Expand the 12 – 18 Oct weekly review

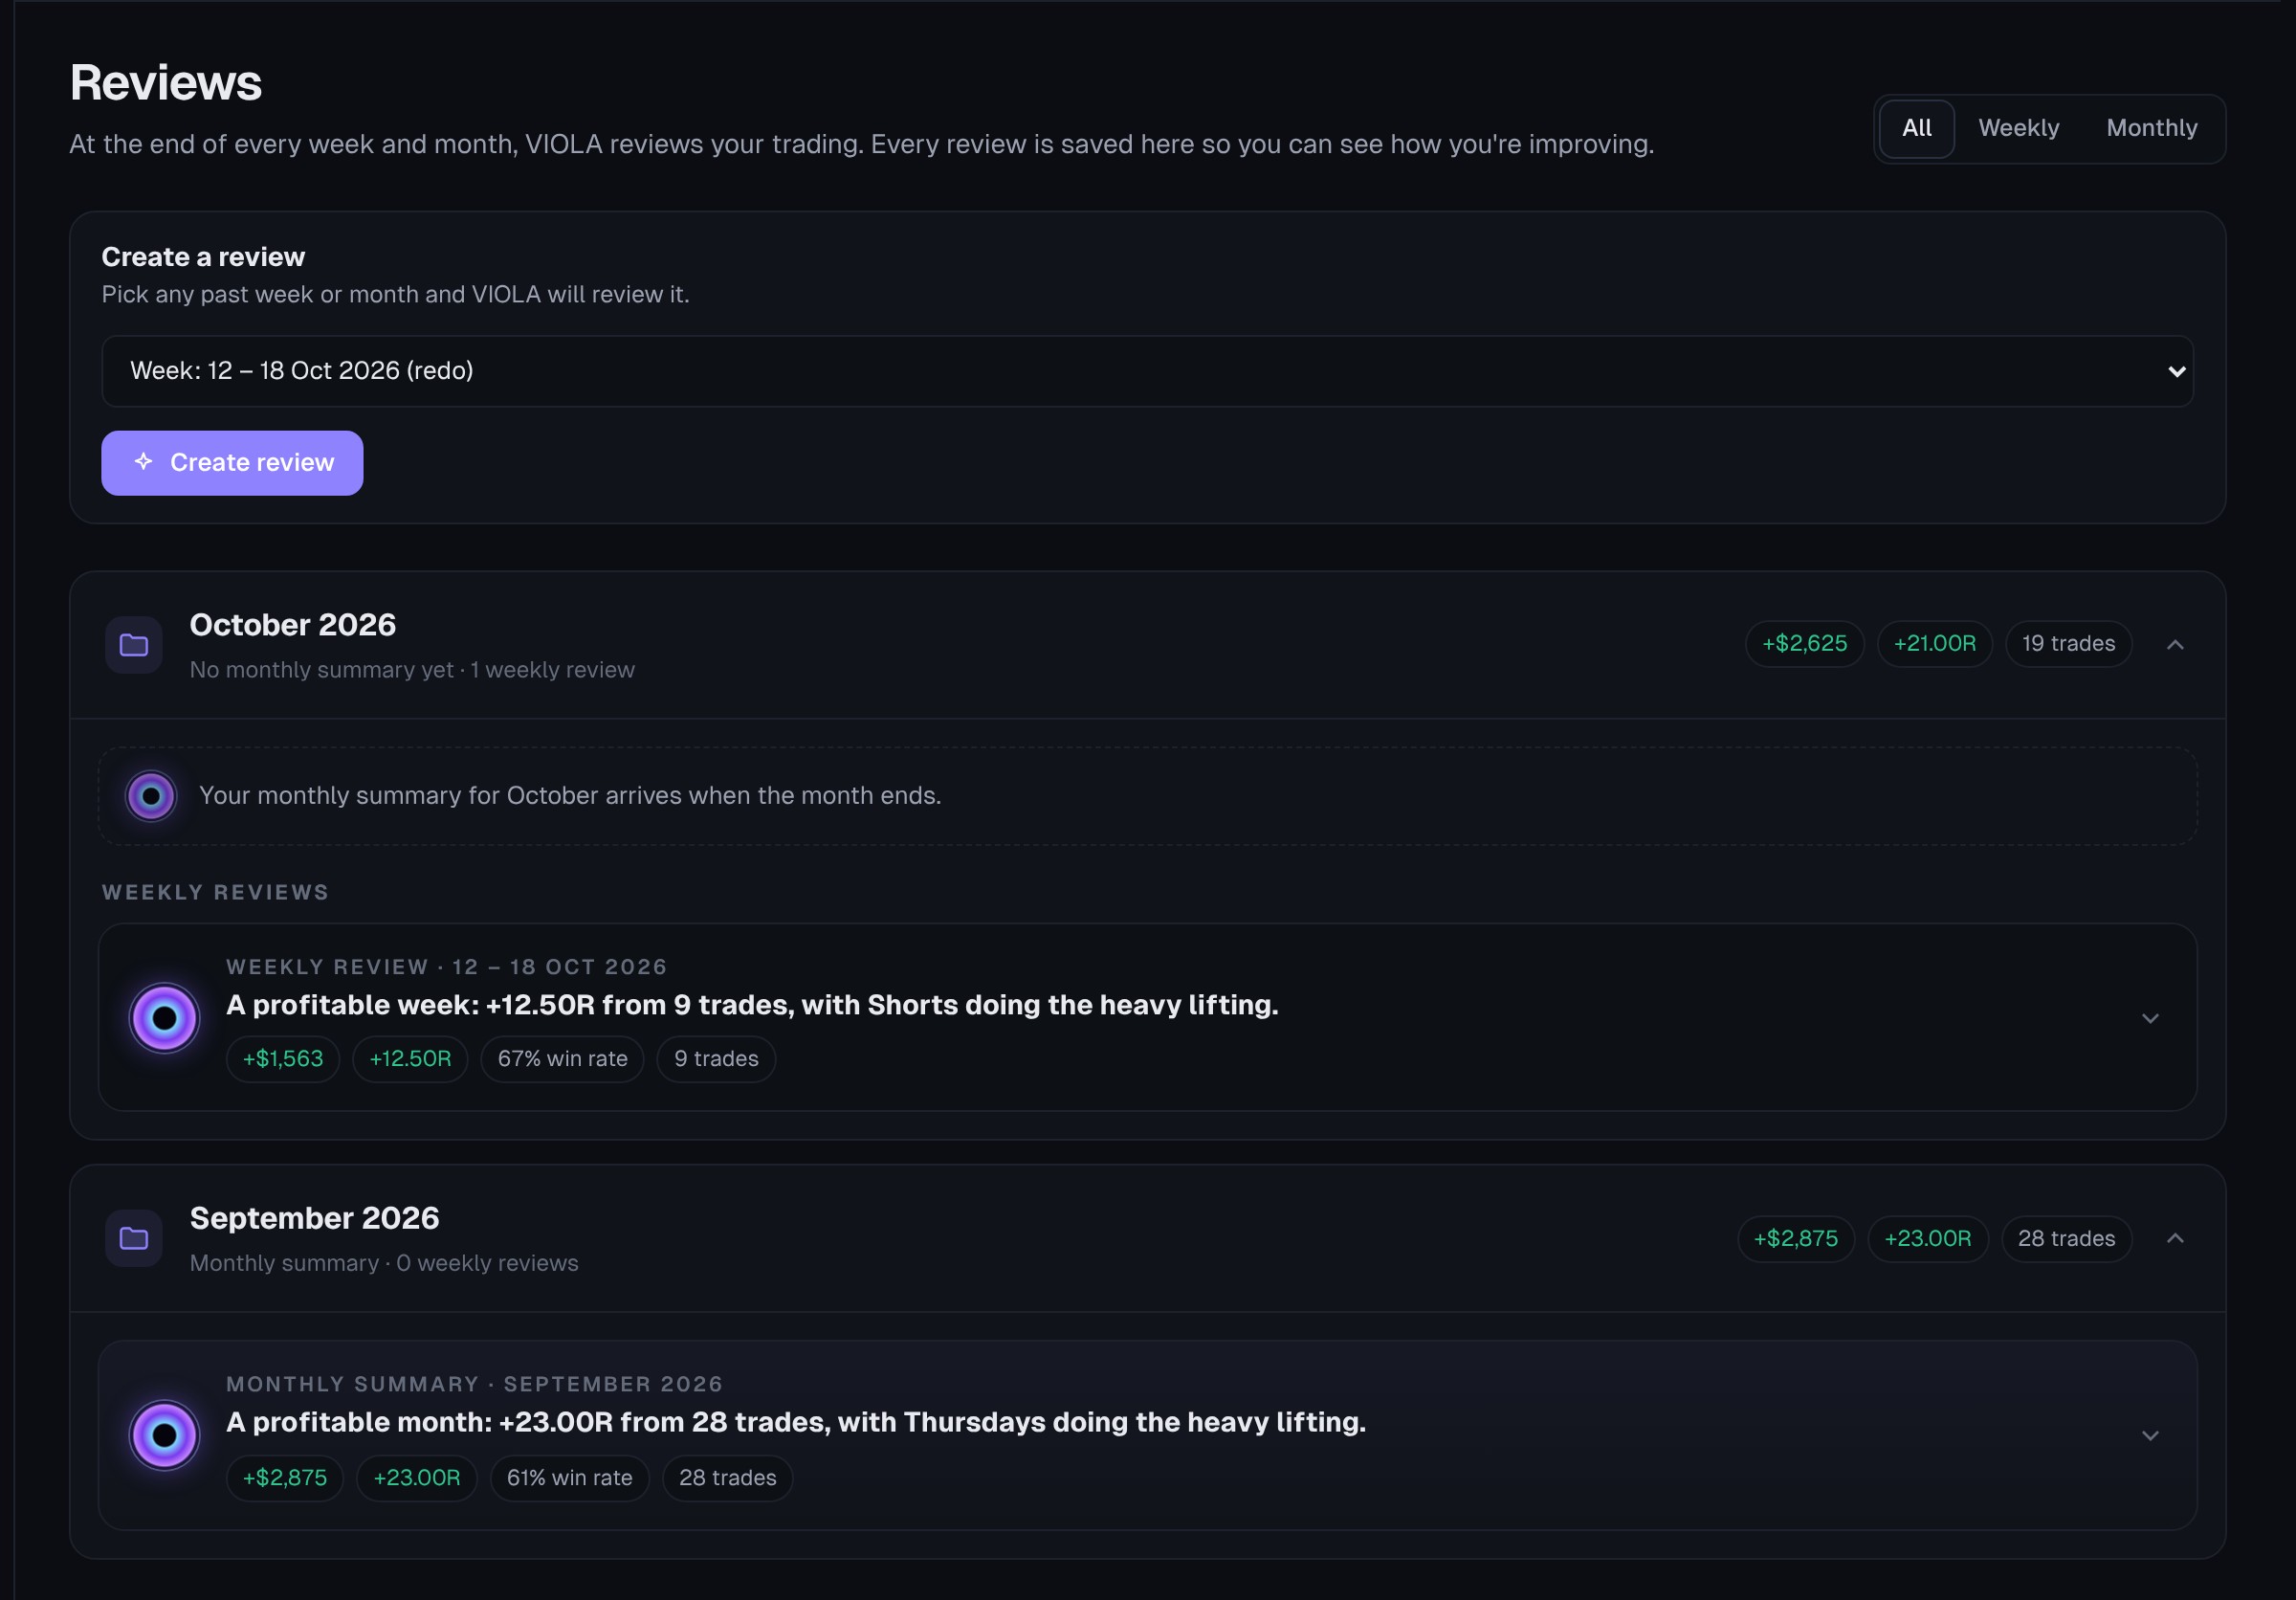pyautogui.click(x=2150, y=1018)
